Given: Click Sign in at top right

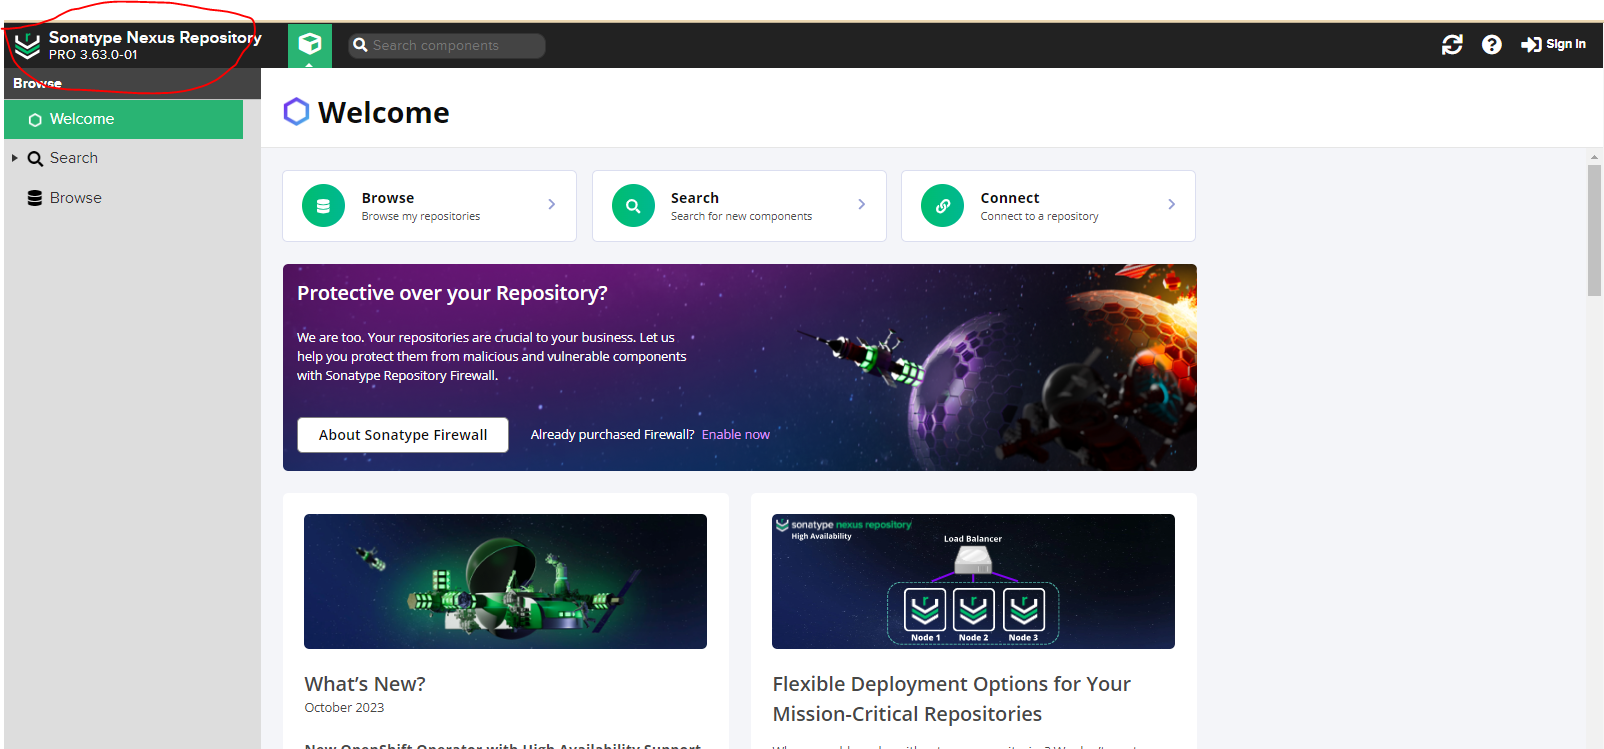Looking at the screenshot, I should coord(1554,45).
